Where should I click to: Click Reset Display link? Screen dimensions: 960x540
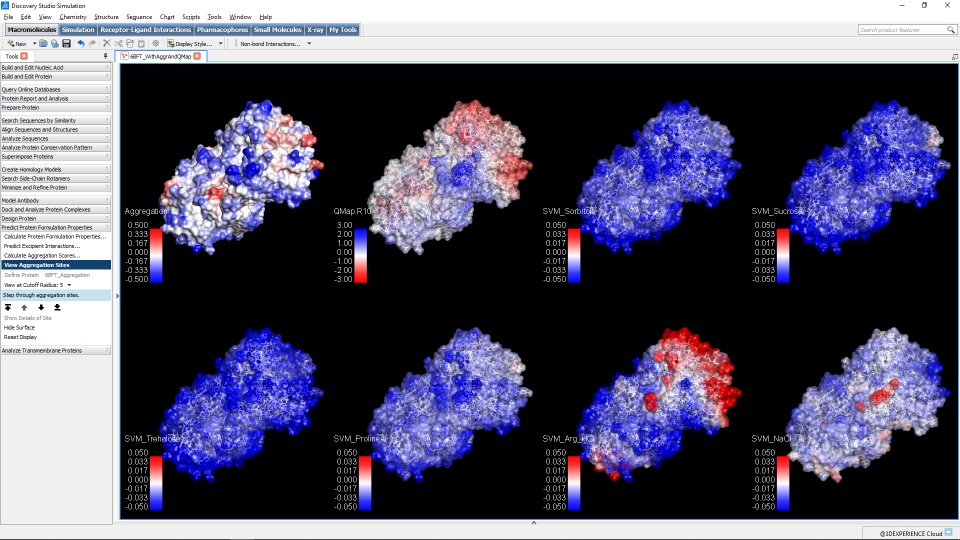coord(20,337)
